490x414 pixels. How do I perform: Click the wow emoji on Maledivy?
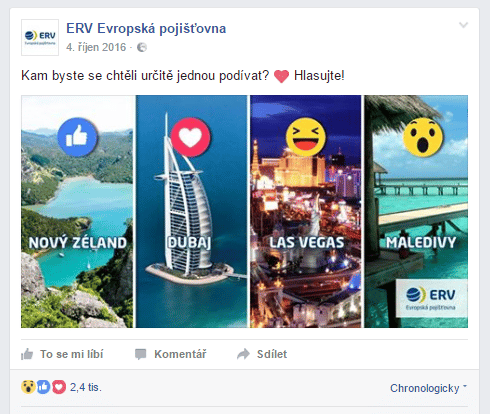pyautogui.click(x=423, y=137)
